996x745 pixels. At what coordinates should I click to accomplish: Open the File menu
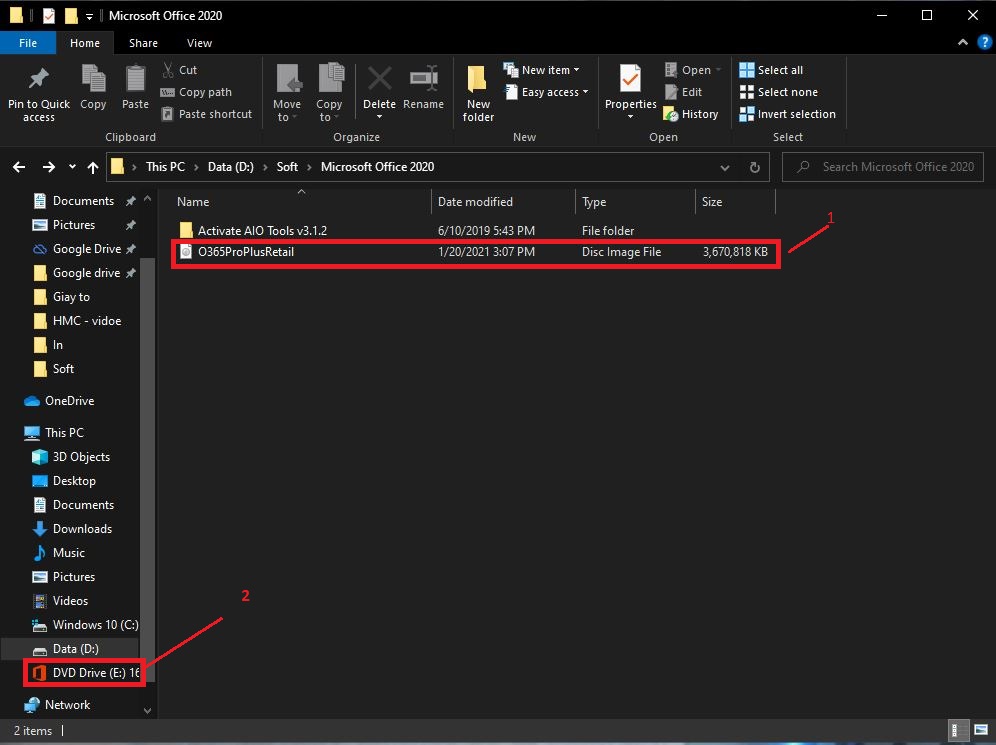(x=29, y=43)
